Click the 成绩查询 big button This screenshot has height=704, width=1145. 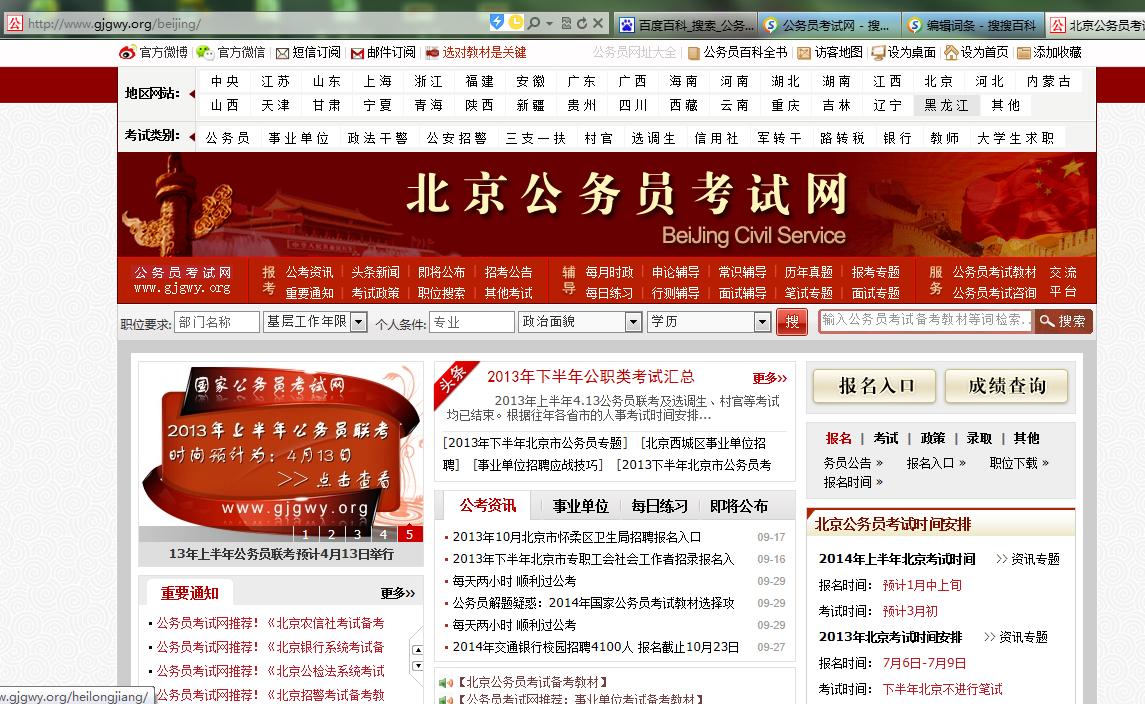(x=1006, y=386)
